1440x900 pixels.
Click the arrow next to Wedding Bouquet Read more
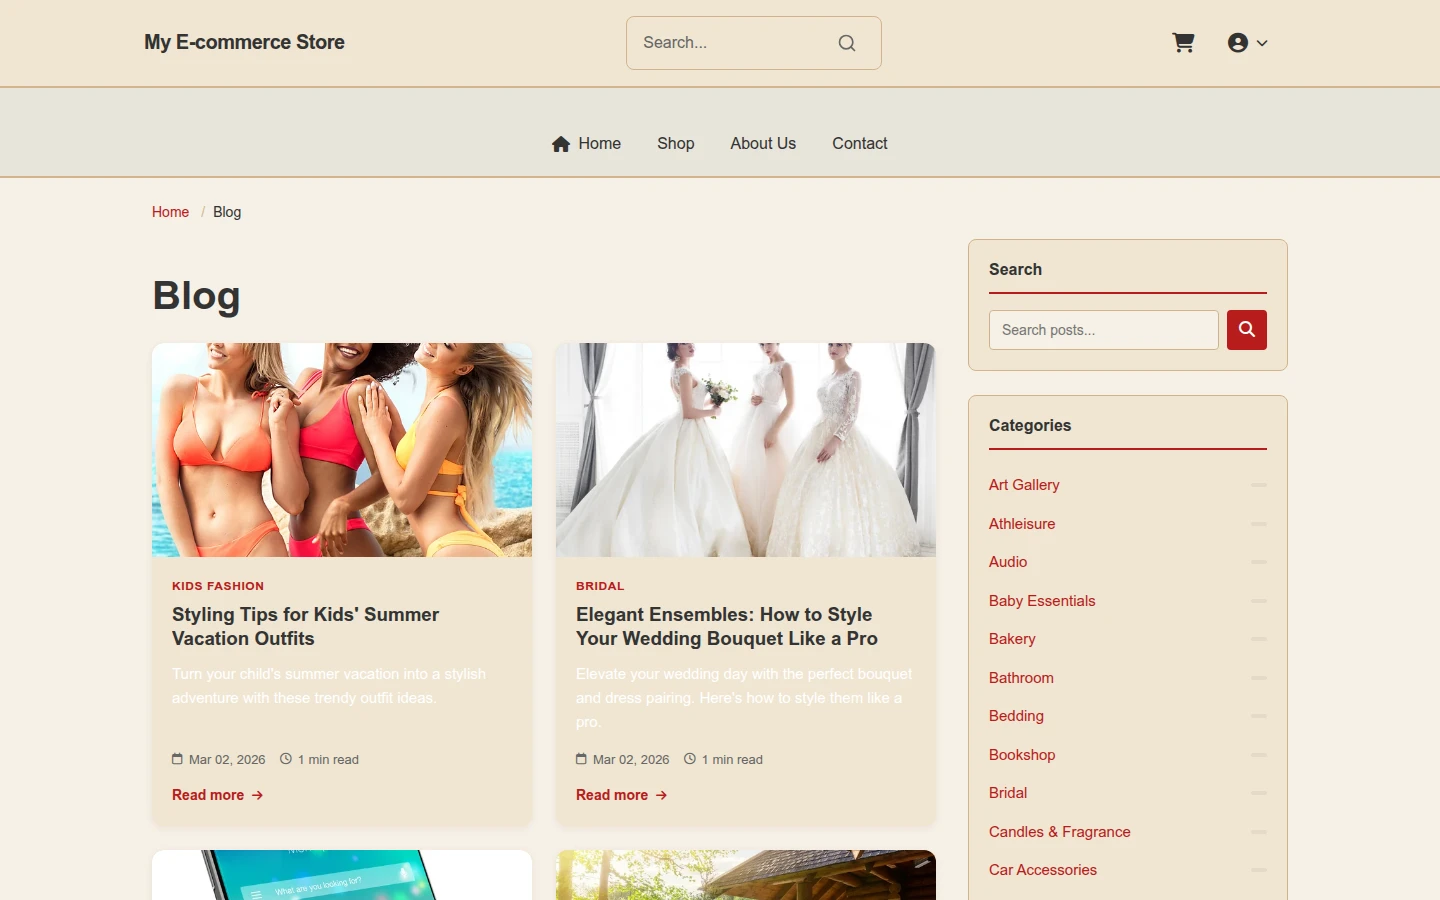pos(661,795)
